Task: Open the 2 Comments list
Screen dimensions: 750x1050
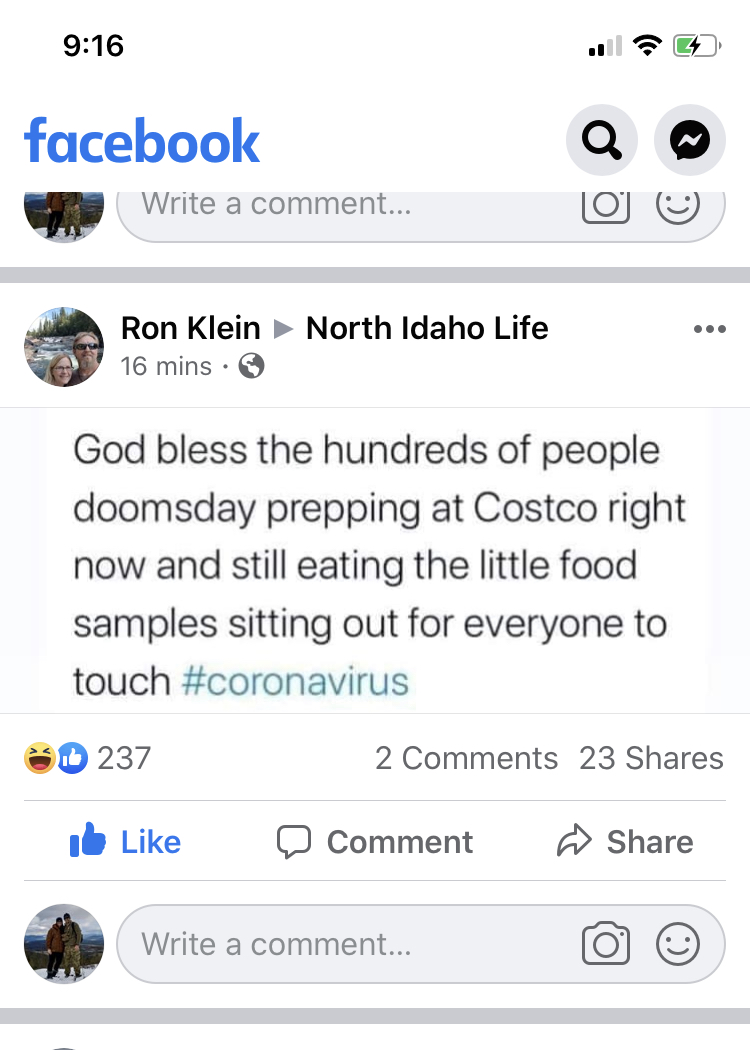Action: pos(466,758)
